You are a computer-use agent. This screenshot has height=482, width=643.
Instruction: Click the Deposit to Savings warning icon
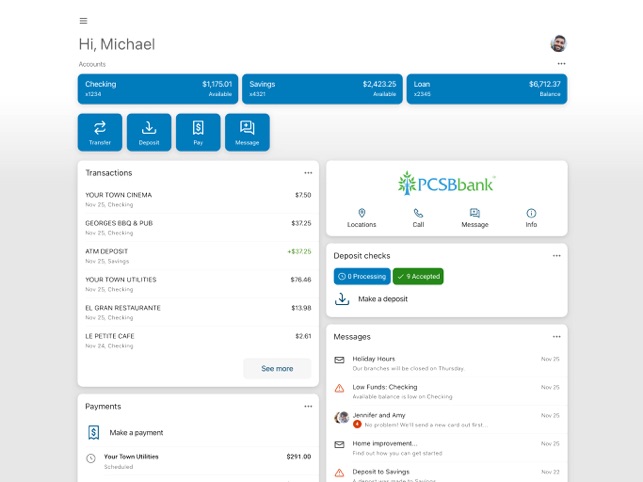pos(339,473)
